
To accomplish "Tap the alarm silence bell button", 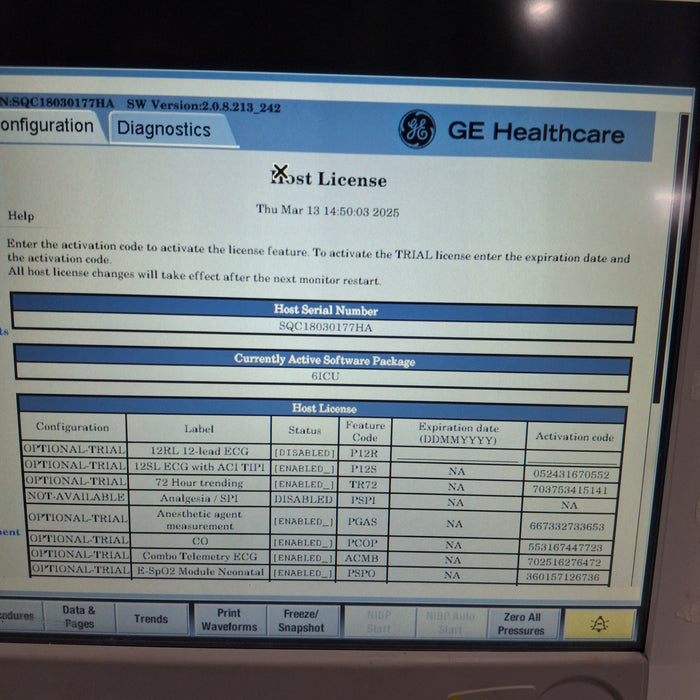I will click(x=600, y=624).
